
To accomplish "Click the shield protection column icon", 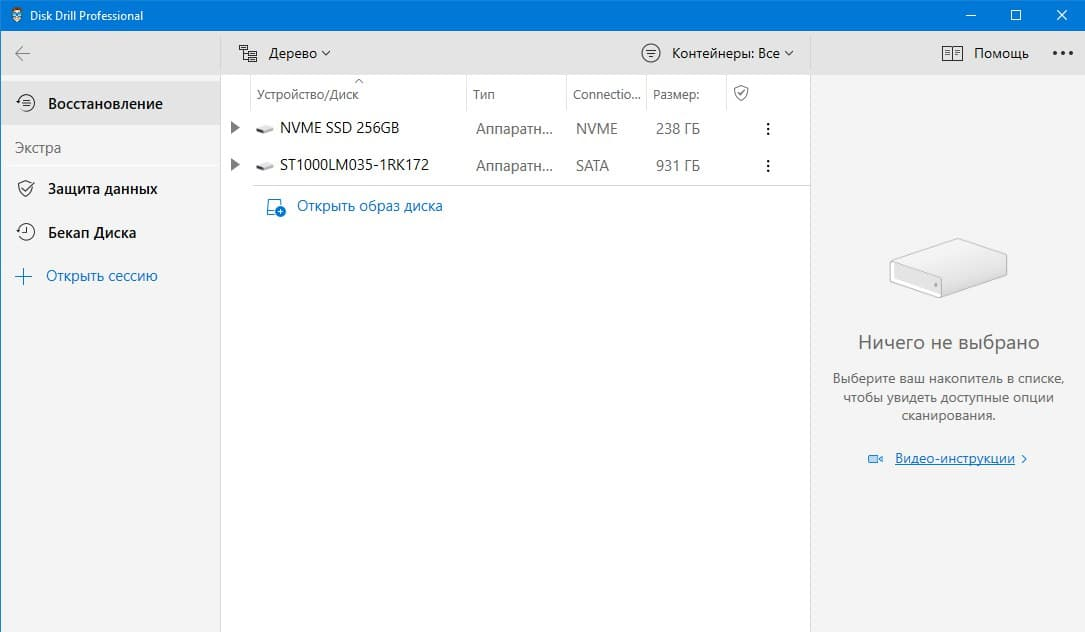I will [741, 93].
